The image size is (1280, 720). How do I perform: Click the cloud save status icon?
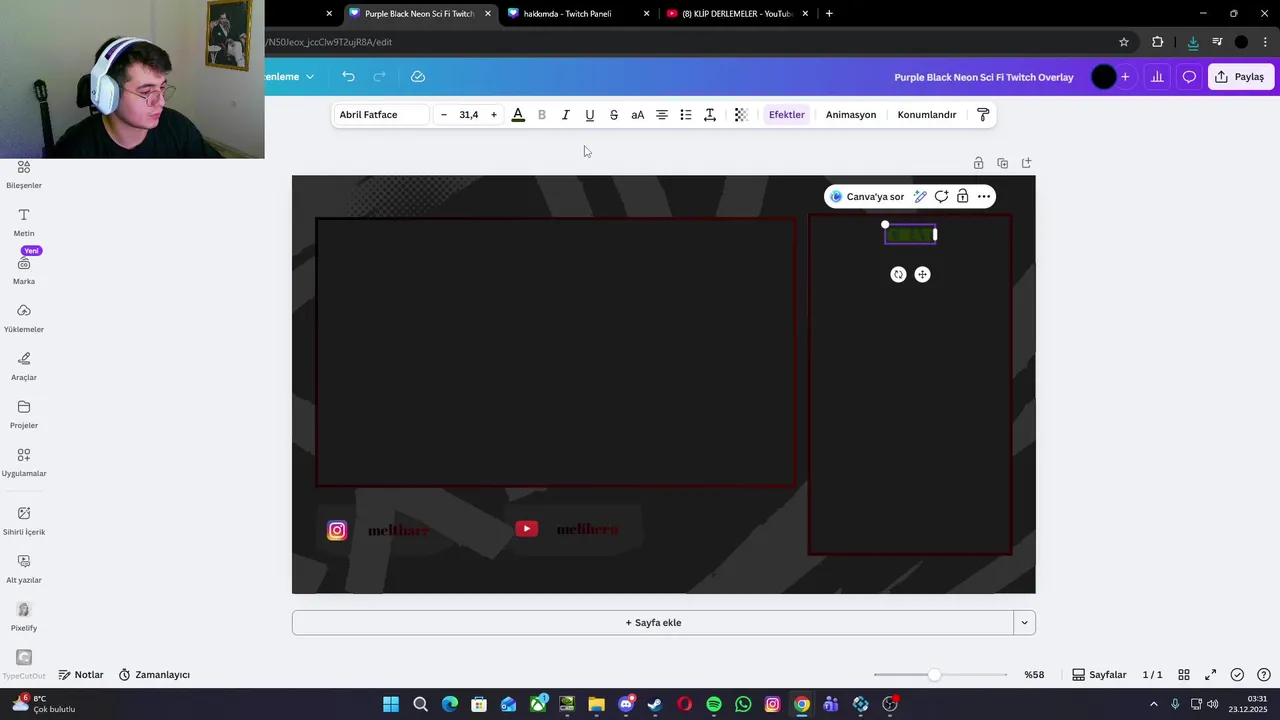[418, 77]
